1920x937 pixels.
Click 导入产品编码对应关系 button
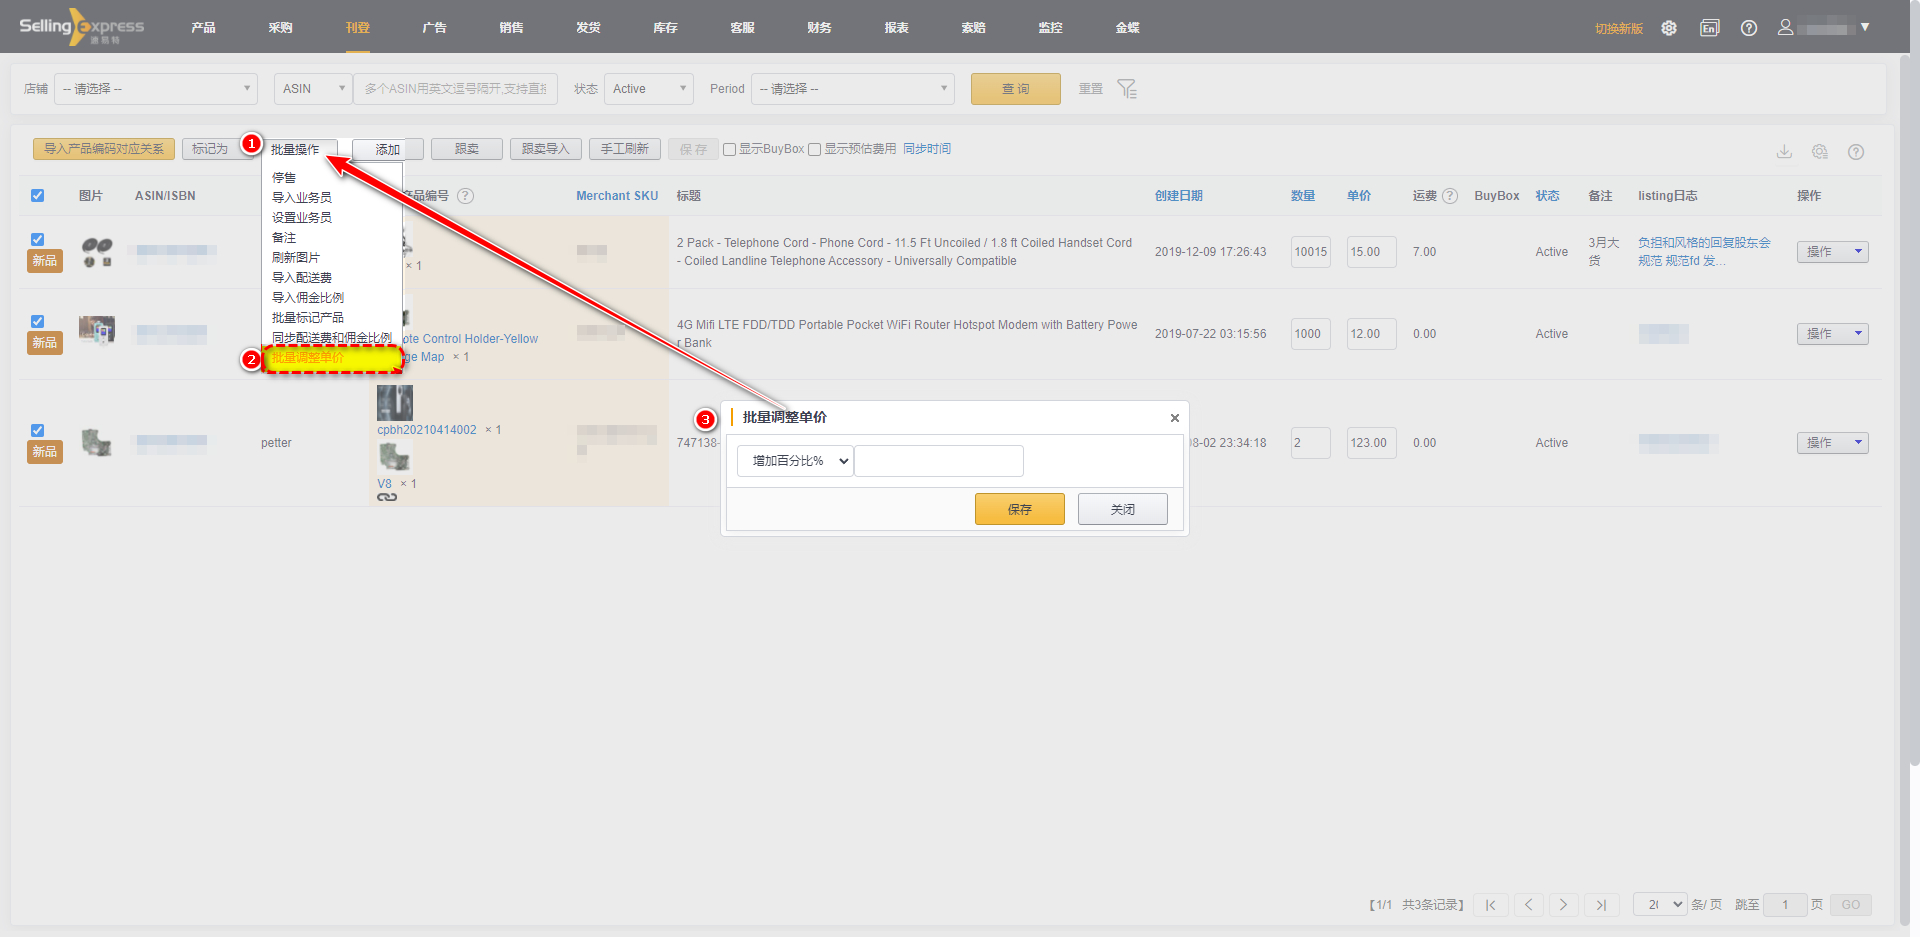104,149
